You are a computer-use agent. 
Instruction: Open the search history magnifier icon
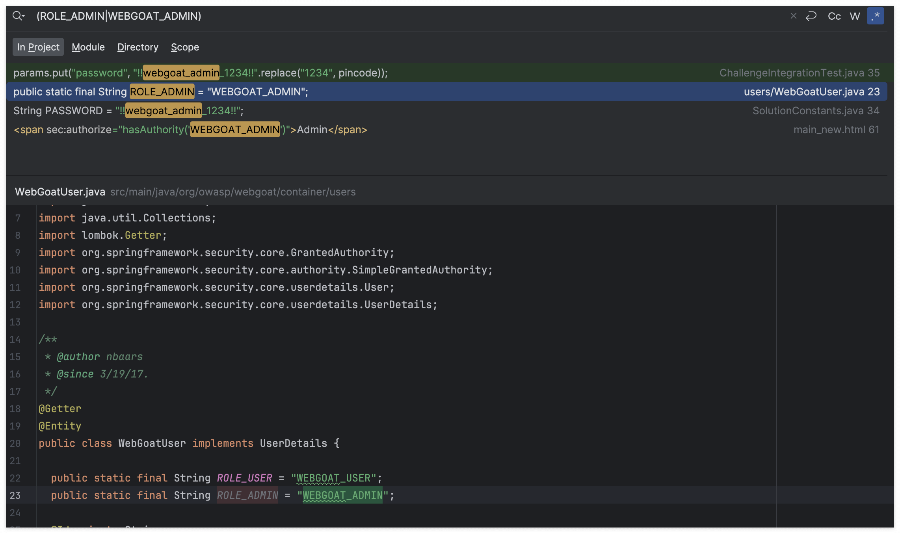[18, 16]
